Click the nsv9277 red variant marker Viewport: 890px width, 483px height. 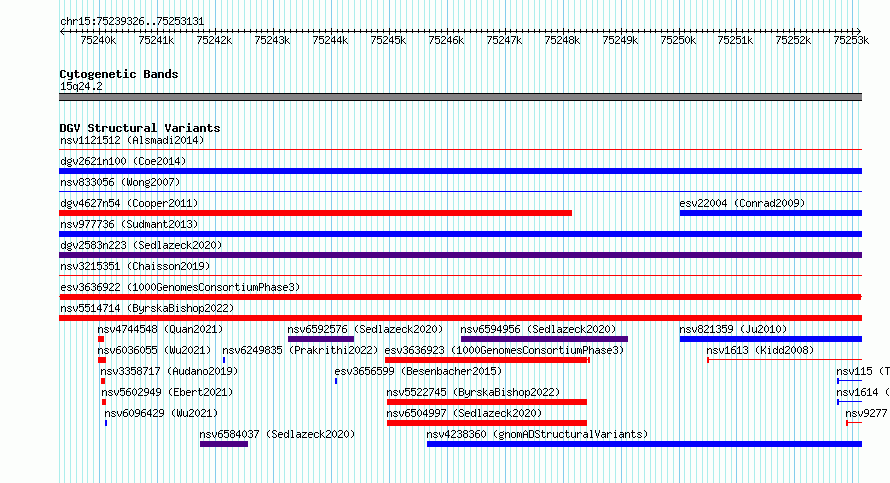(x=854, y=423)
